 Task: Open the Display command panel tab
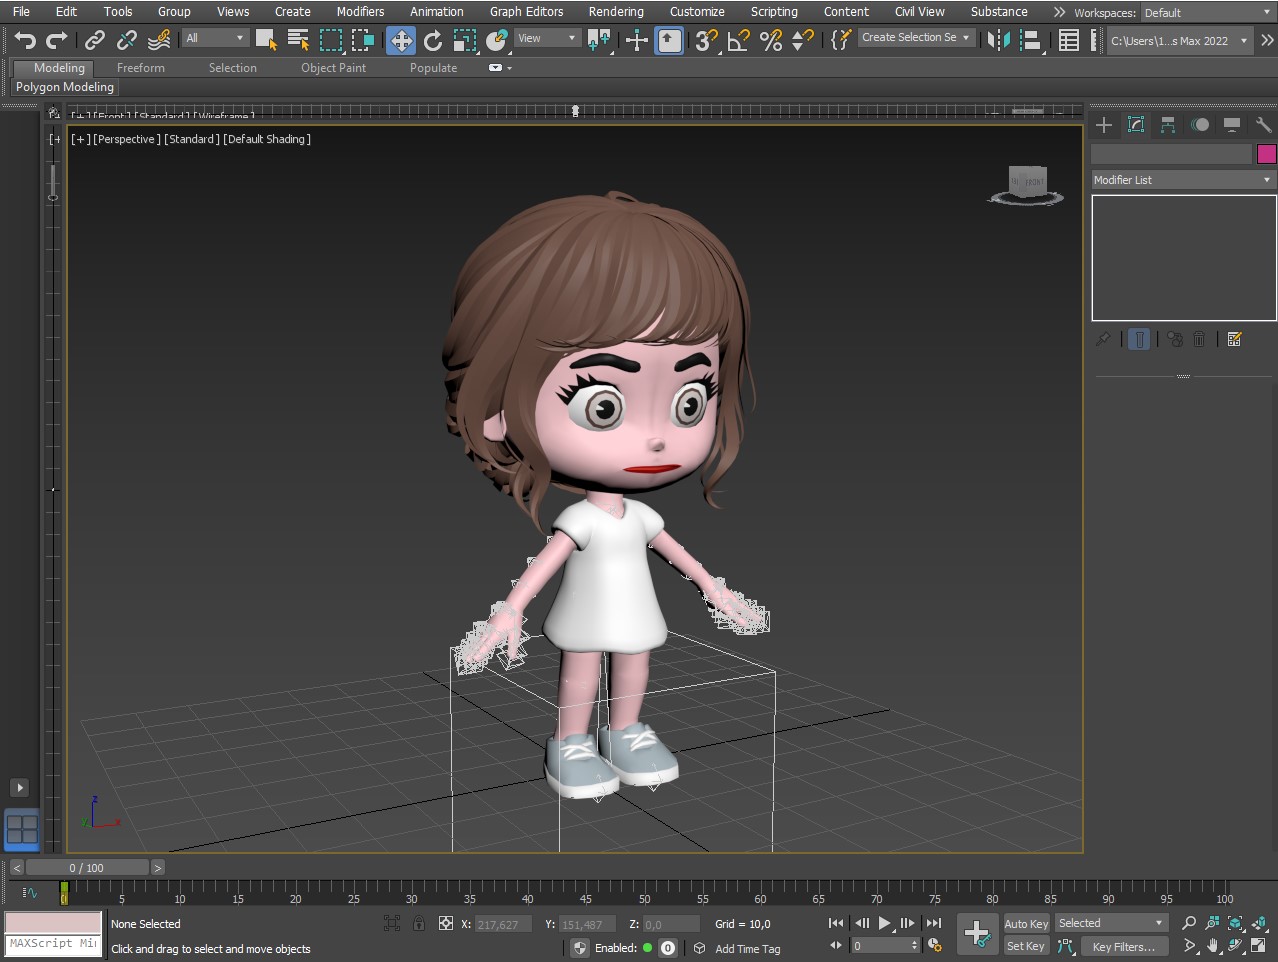point(1232,125)
